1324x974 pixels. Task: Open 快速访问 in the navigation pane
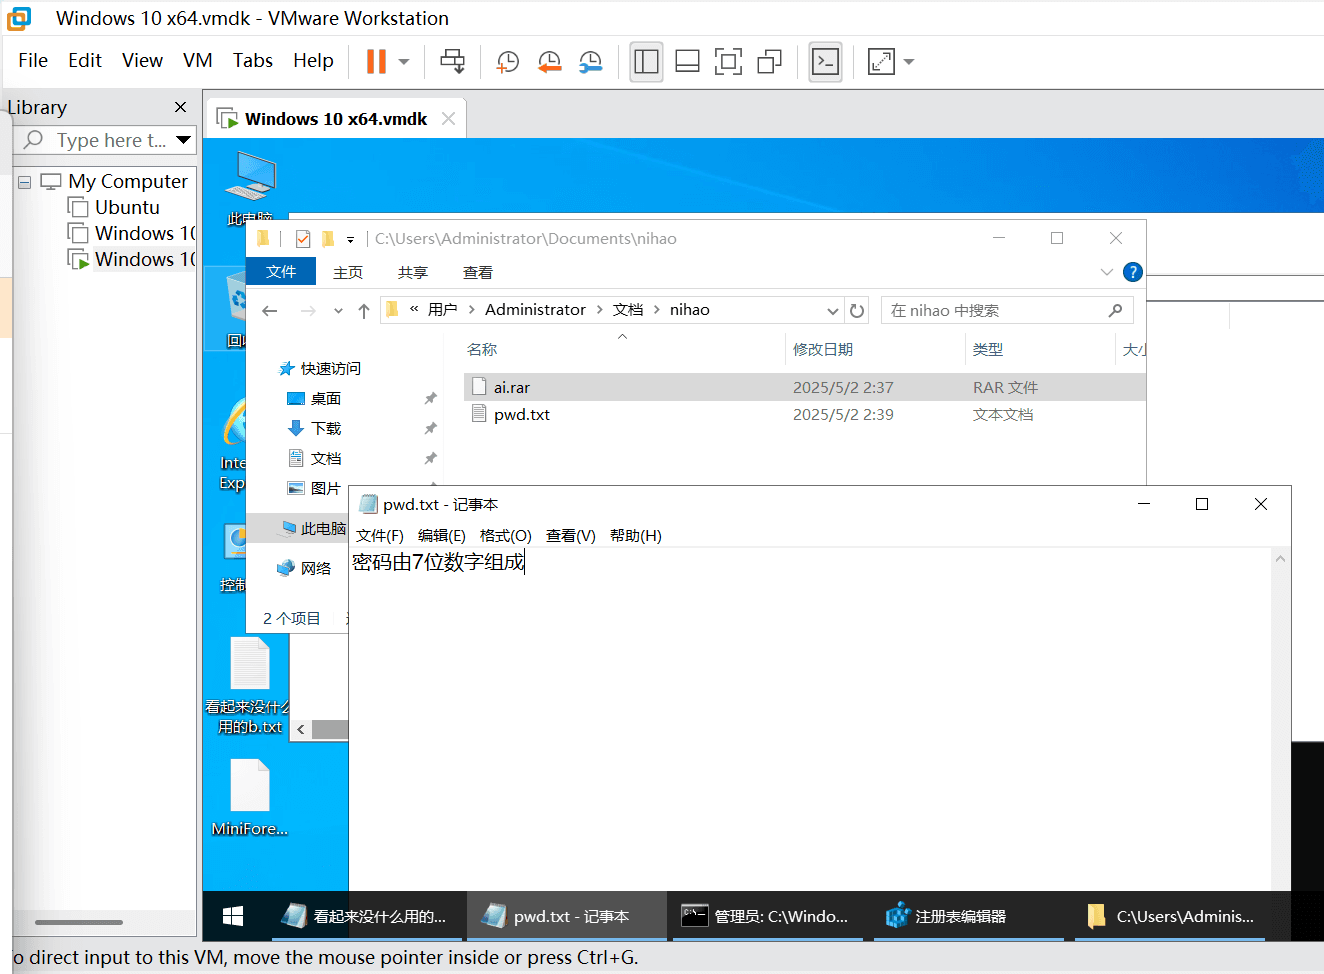320,368
